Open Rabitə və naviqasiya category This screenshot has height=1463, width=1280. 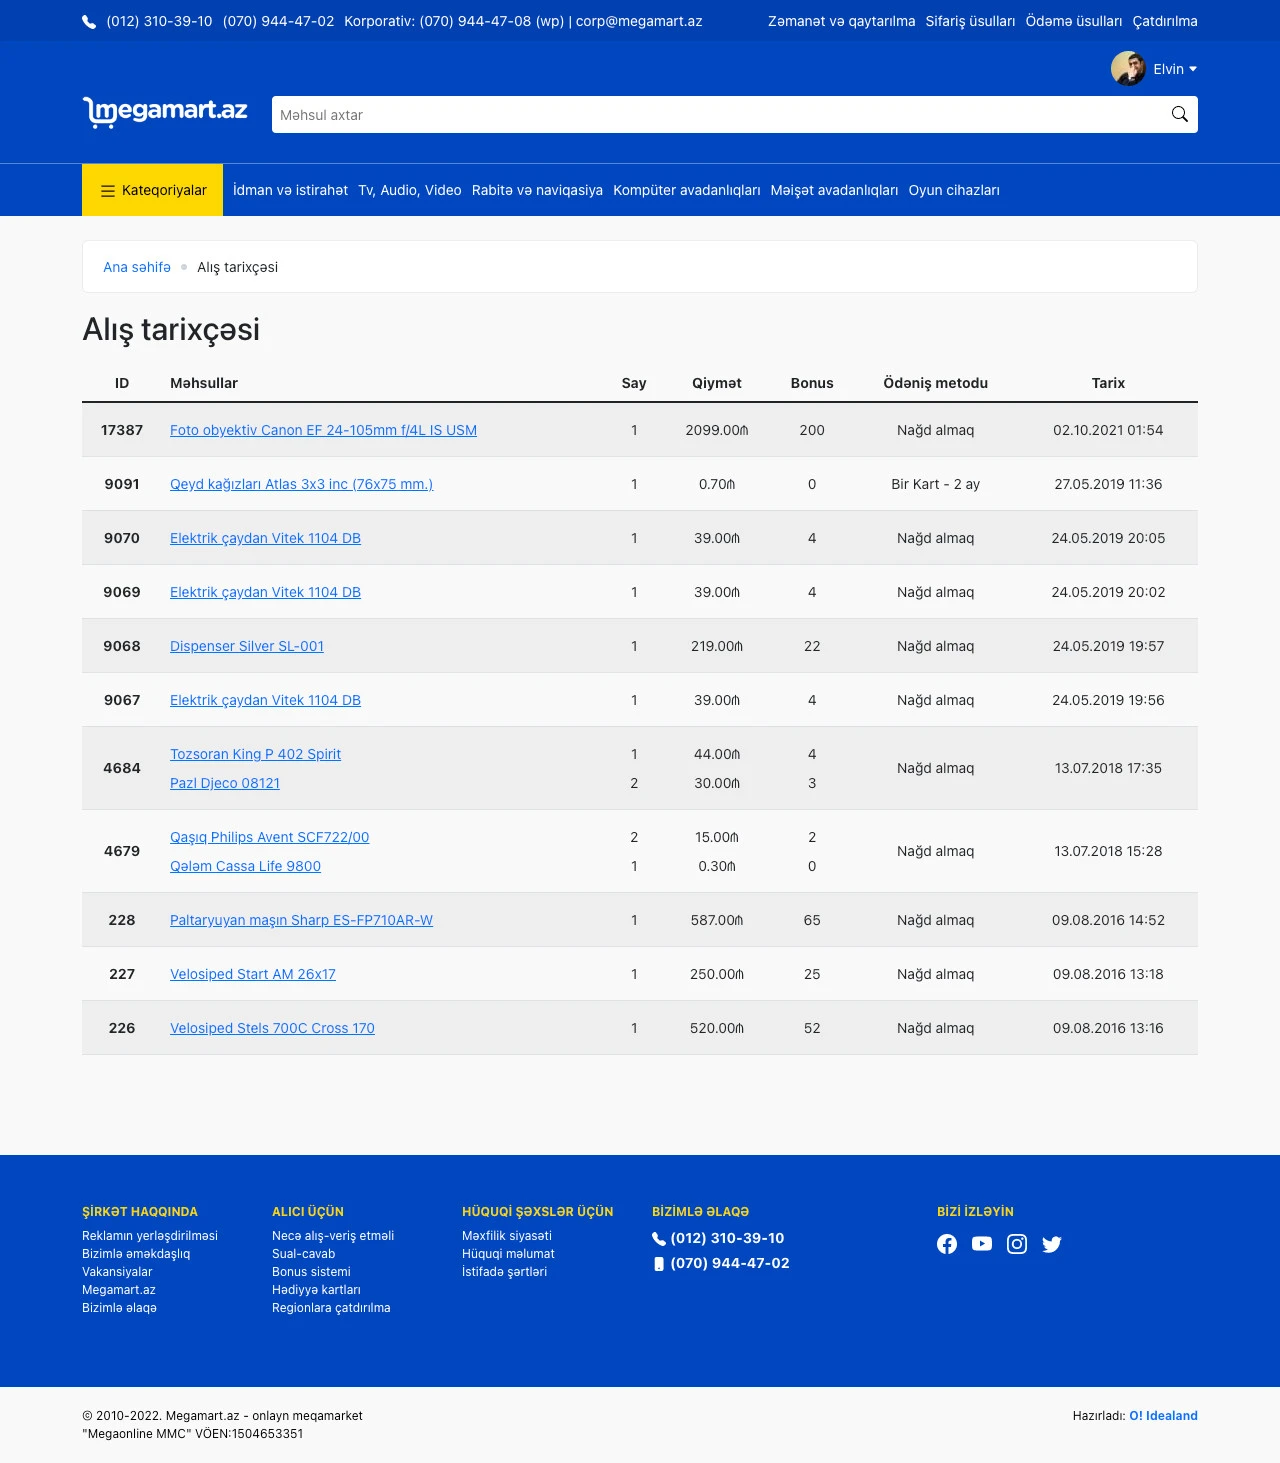537,190
